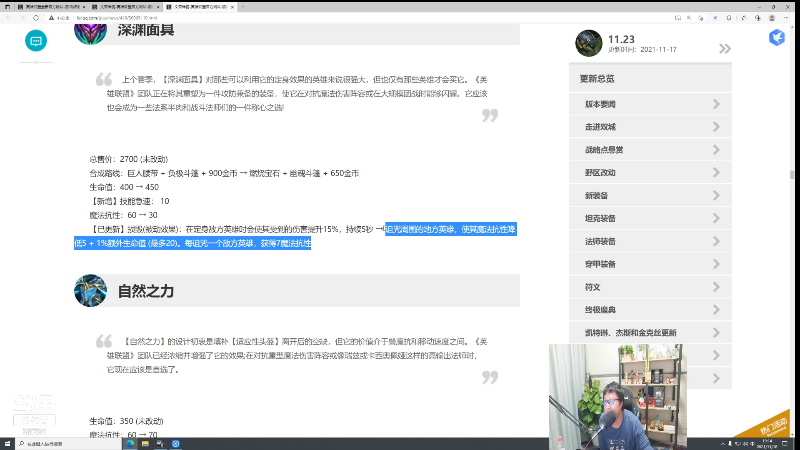Click the line 生命值：350
This screenshot has height=450, width=800.
[x=126, y=421]
